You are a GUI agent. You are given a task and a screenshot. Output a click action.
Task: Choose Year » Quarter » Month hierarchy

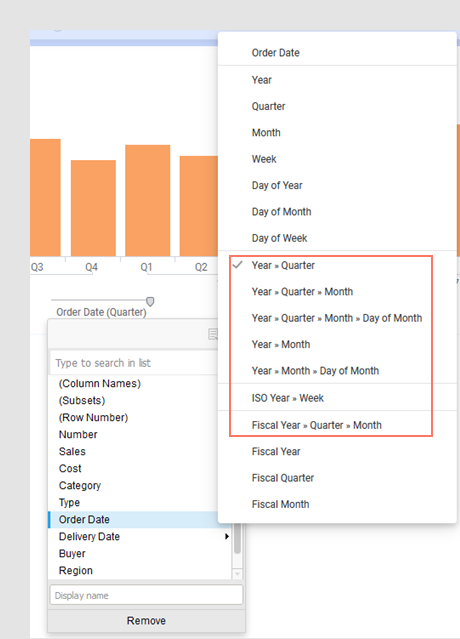pyautogui.click(x=302, y=292)
